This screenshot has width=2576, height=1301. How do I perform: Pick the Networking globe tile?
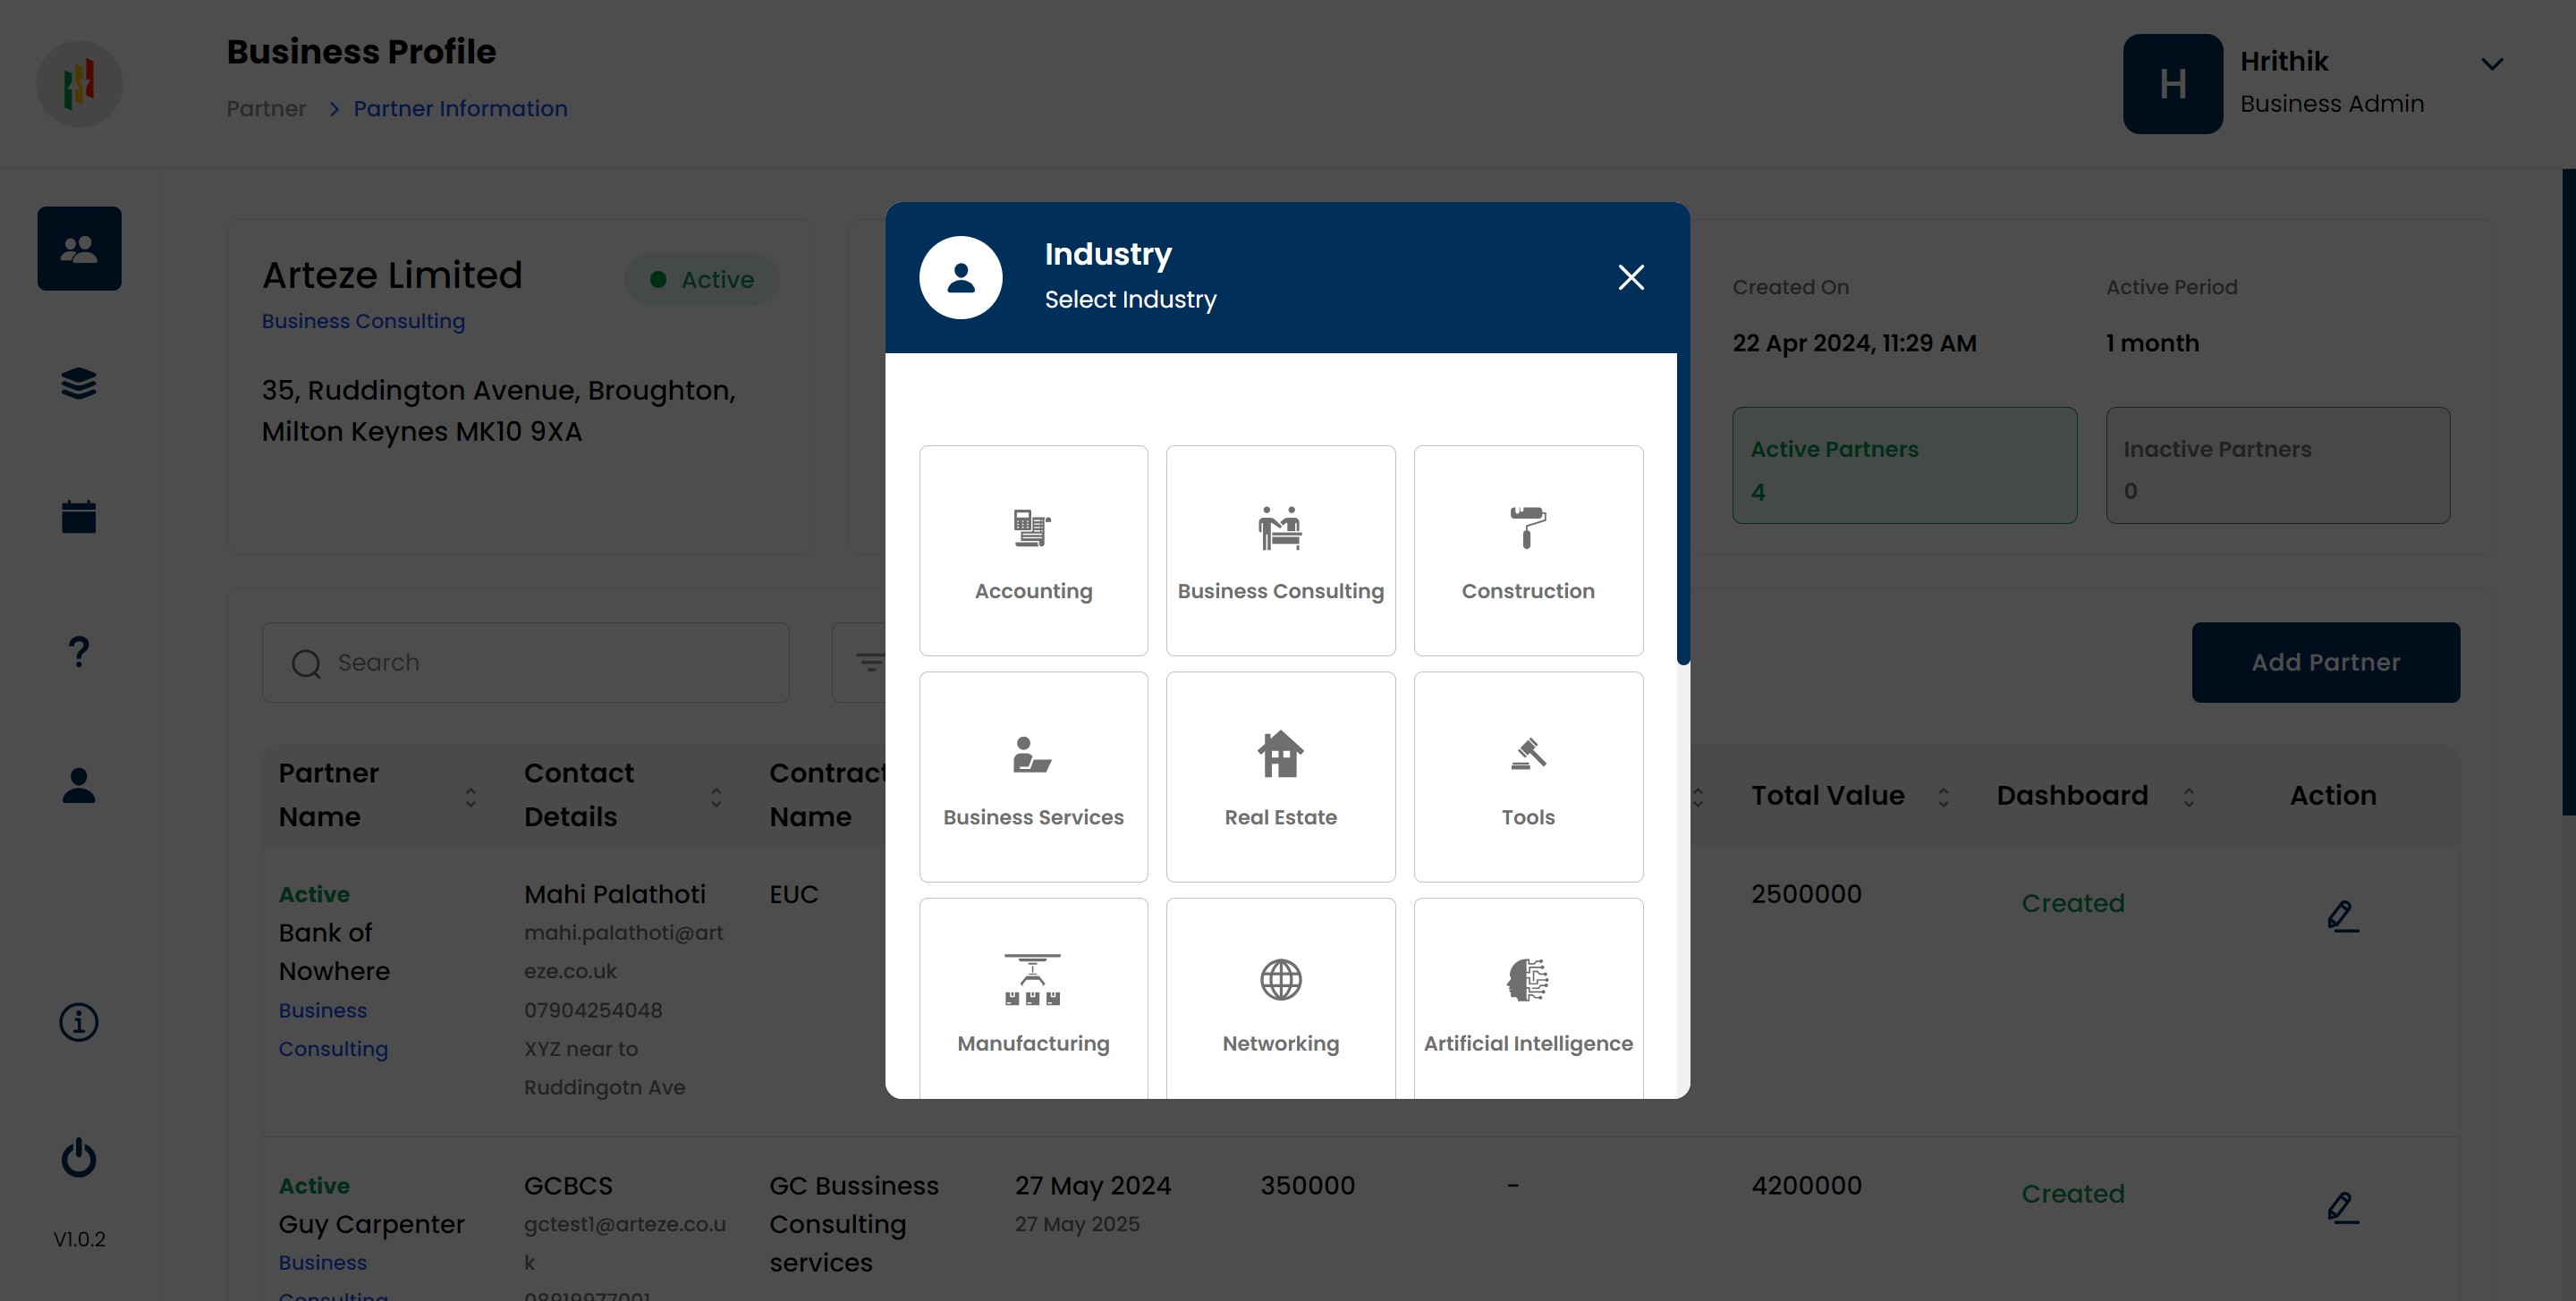pos(1280,1000)
